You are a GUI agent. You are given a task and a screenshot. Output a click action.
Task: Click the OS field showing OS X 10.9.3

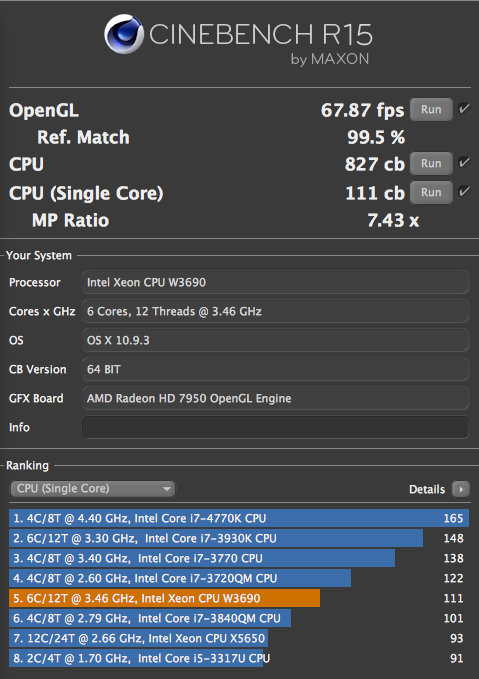point(275,340)
